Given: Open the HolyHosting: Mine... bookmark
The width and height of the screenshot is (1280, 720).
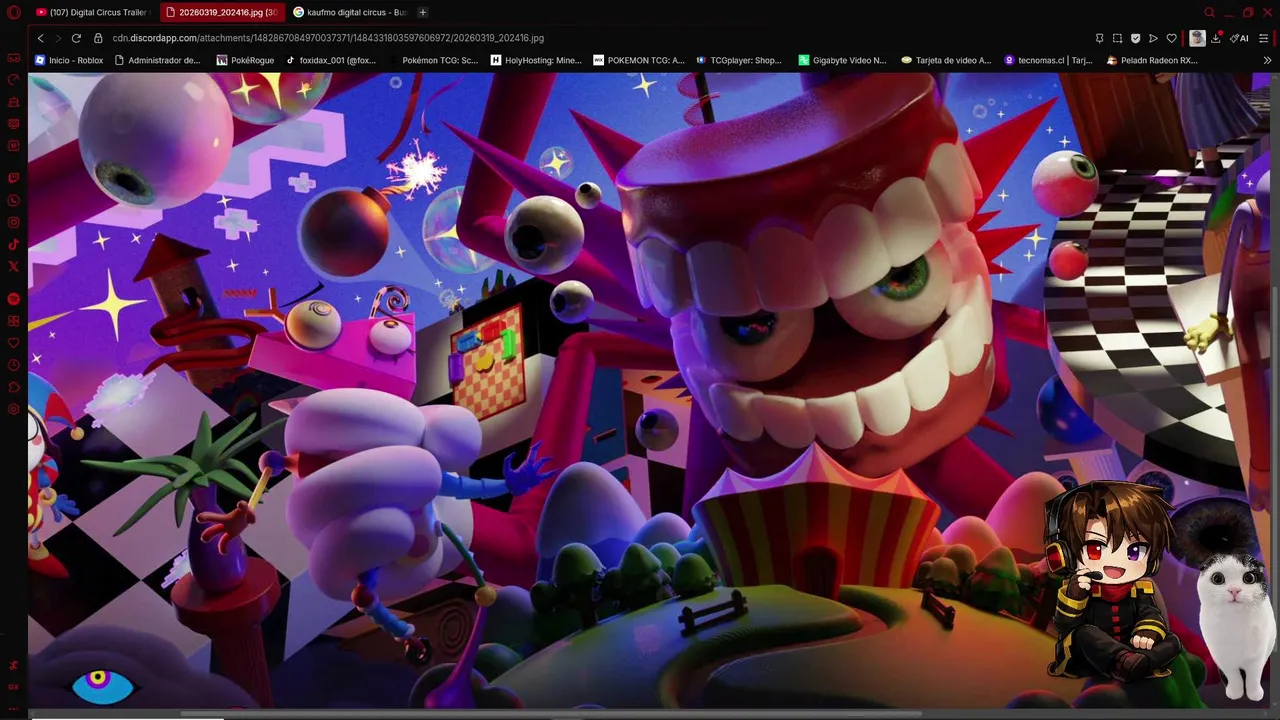Looking at the screenshot, I should coord(536,60).
